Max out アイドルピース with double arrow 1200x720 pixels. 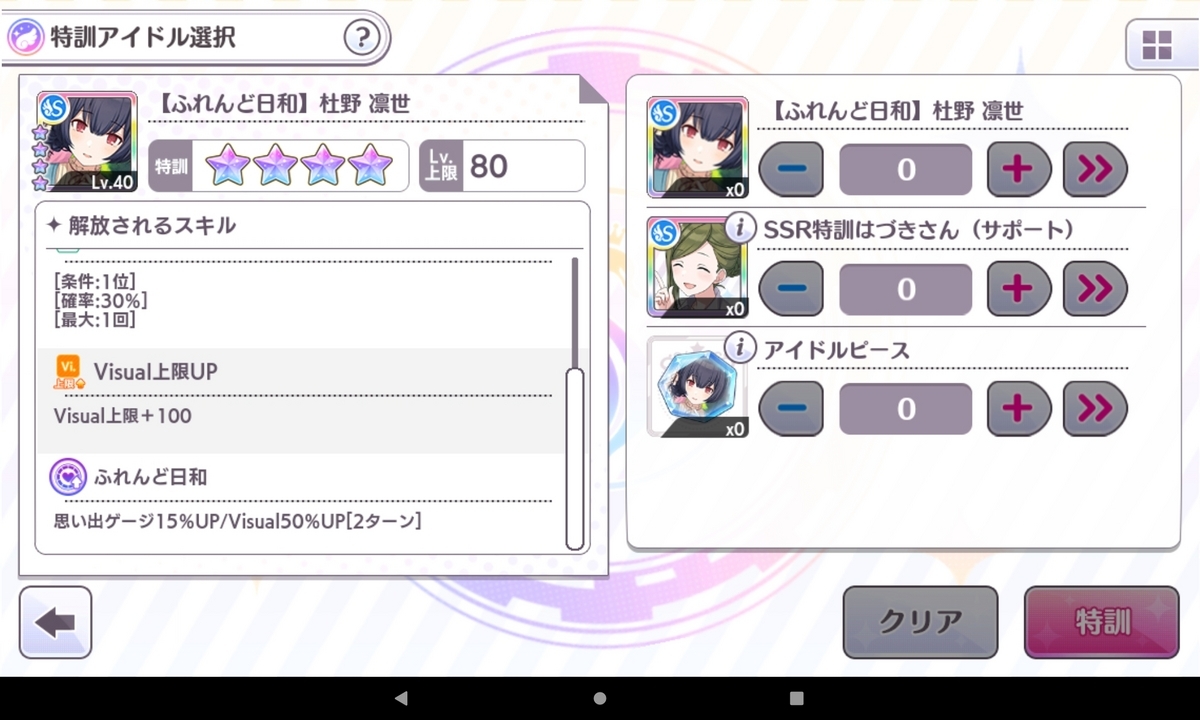tap(1095, 408)
